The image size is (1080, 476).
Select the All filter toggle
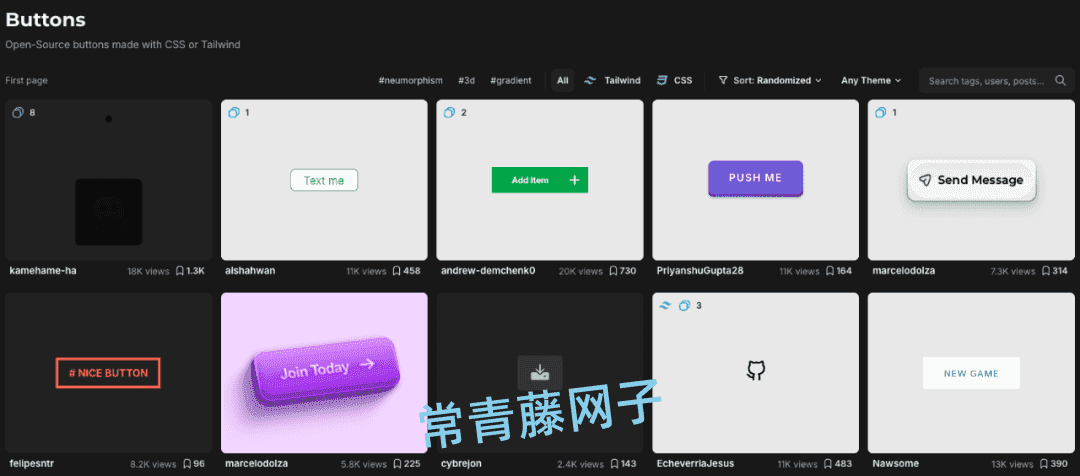563,81
